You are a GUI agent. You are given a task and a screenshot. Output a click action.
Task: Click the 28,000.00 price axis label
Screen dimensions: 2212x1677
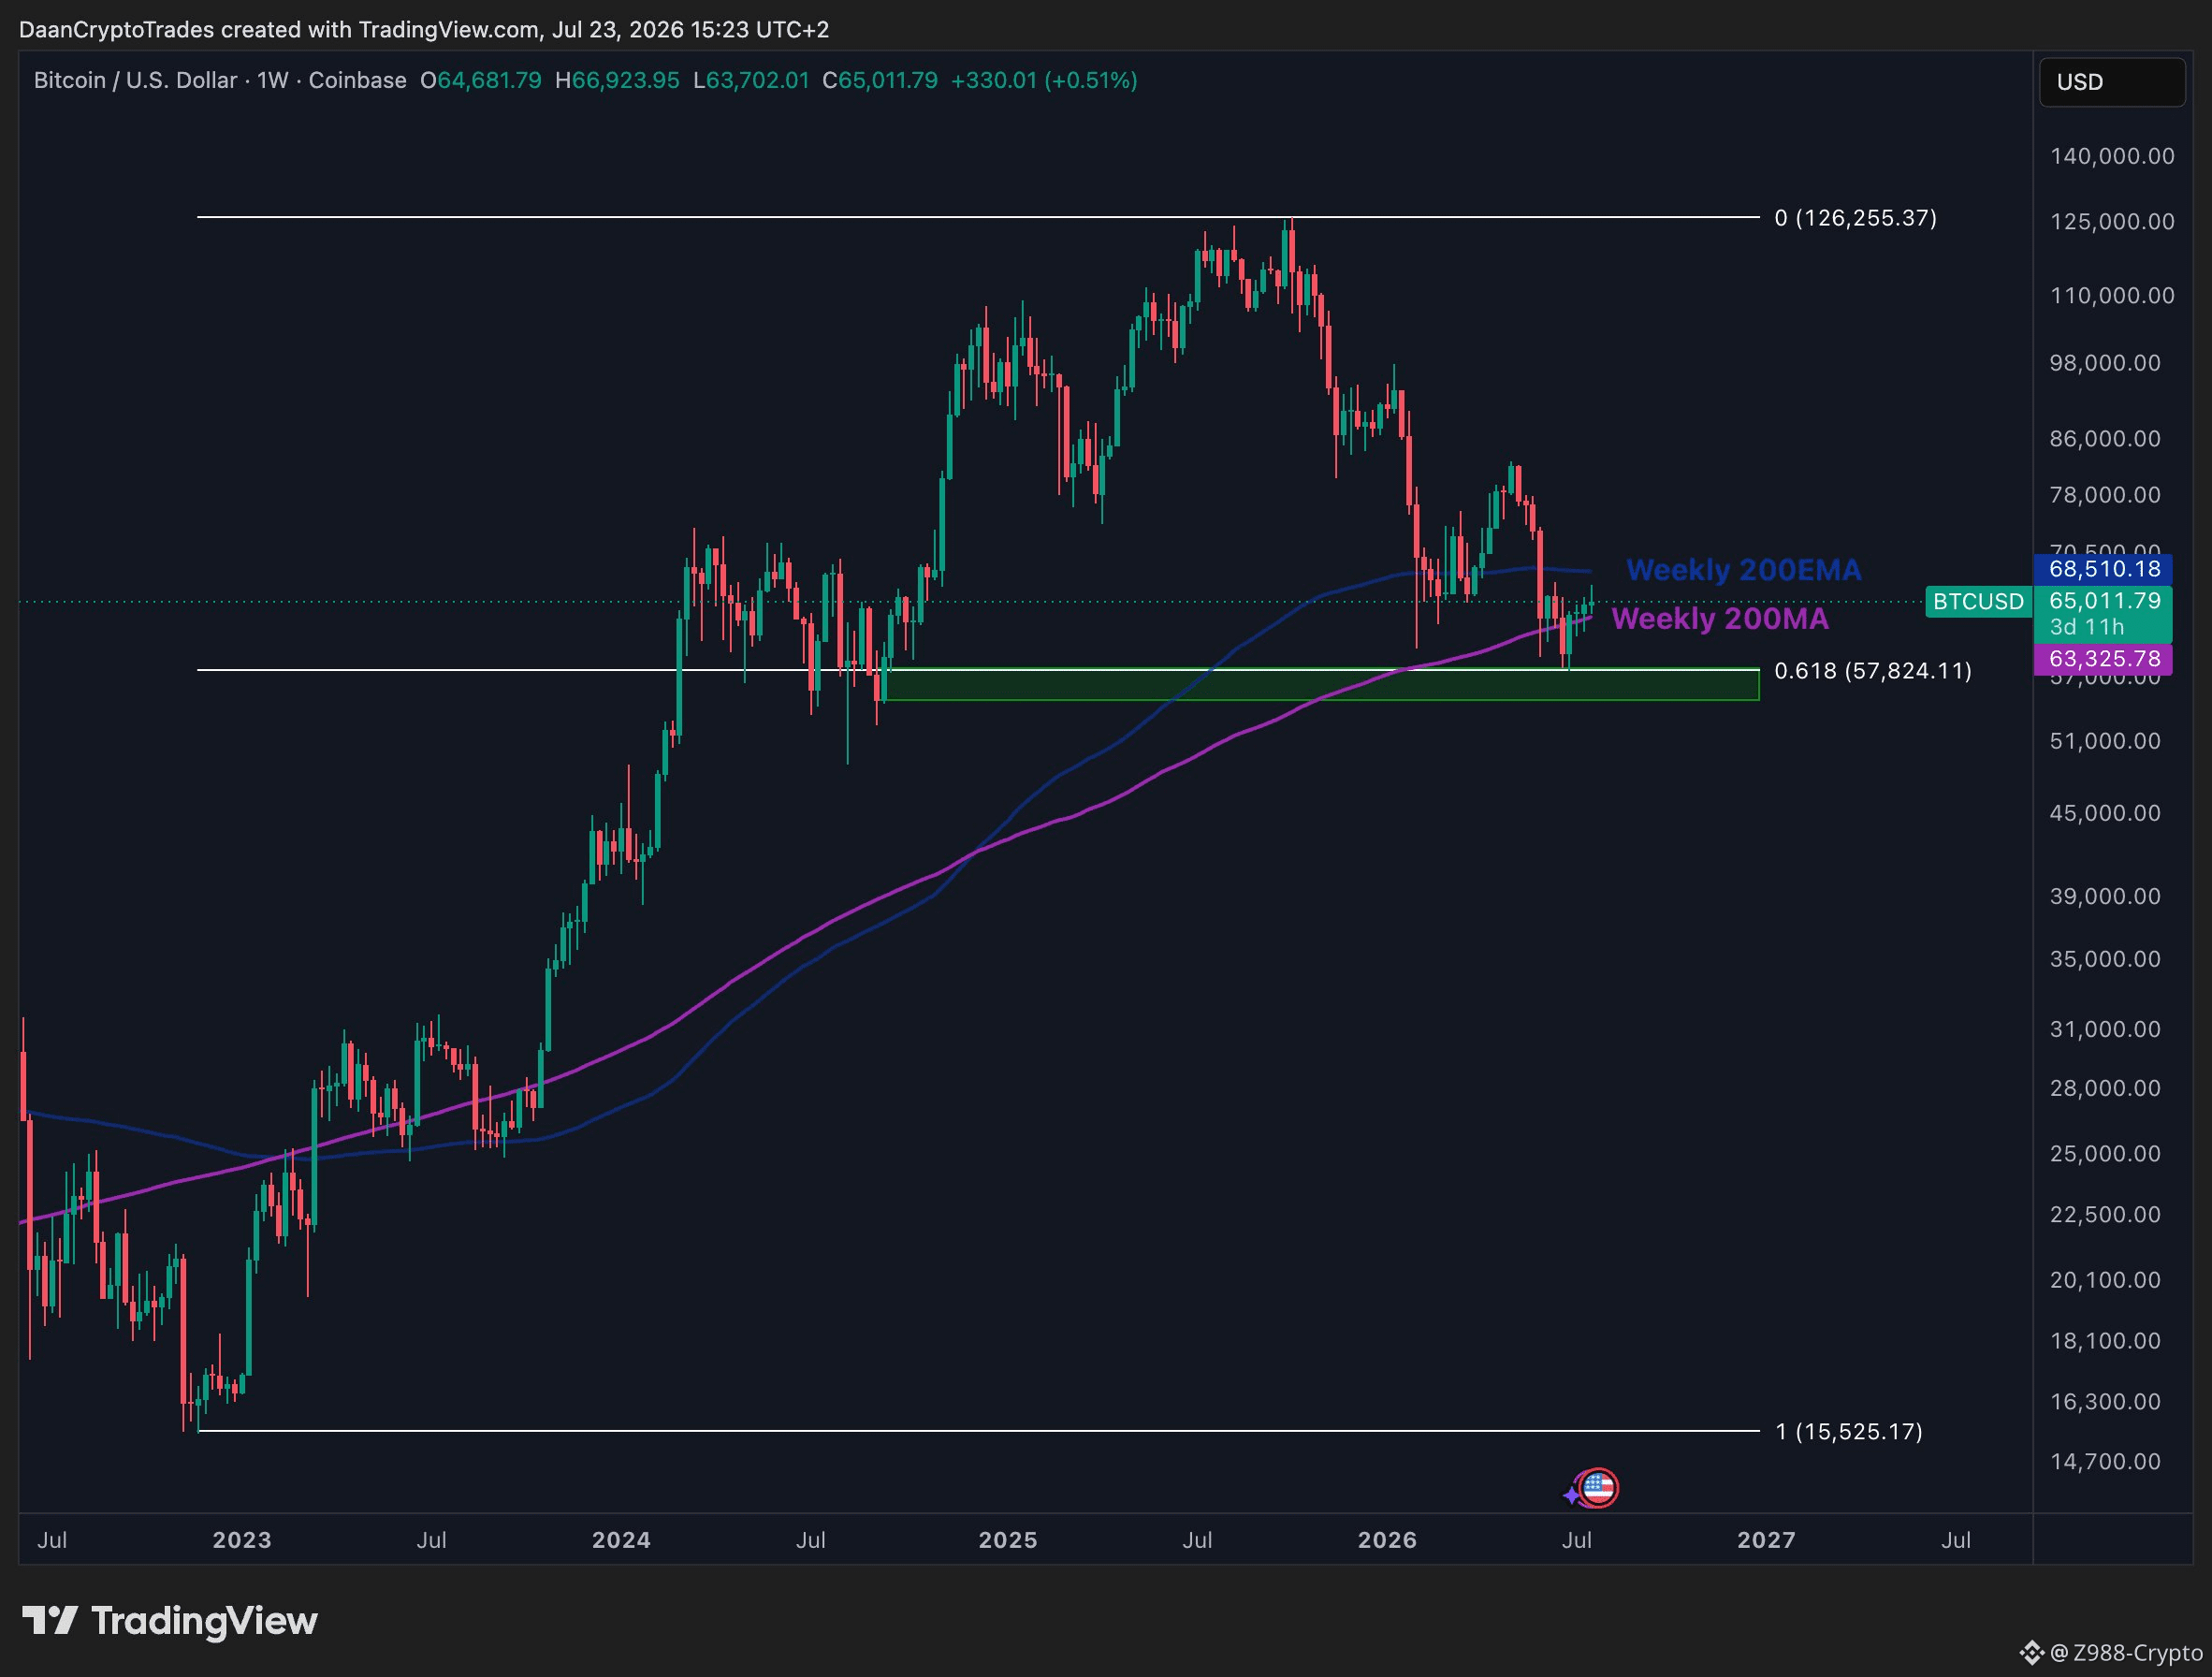click(x=2105, y=1088)
